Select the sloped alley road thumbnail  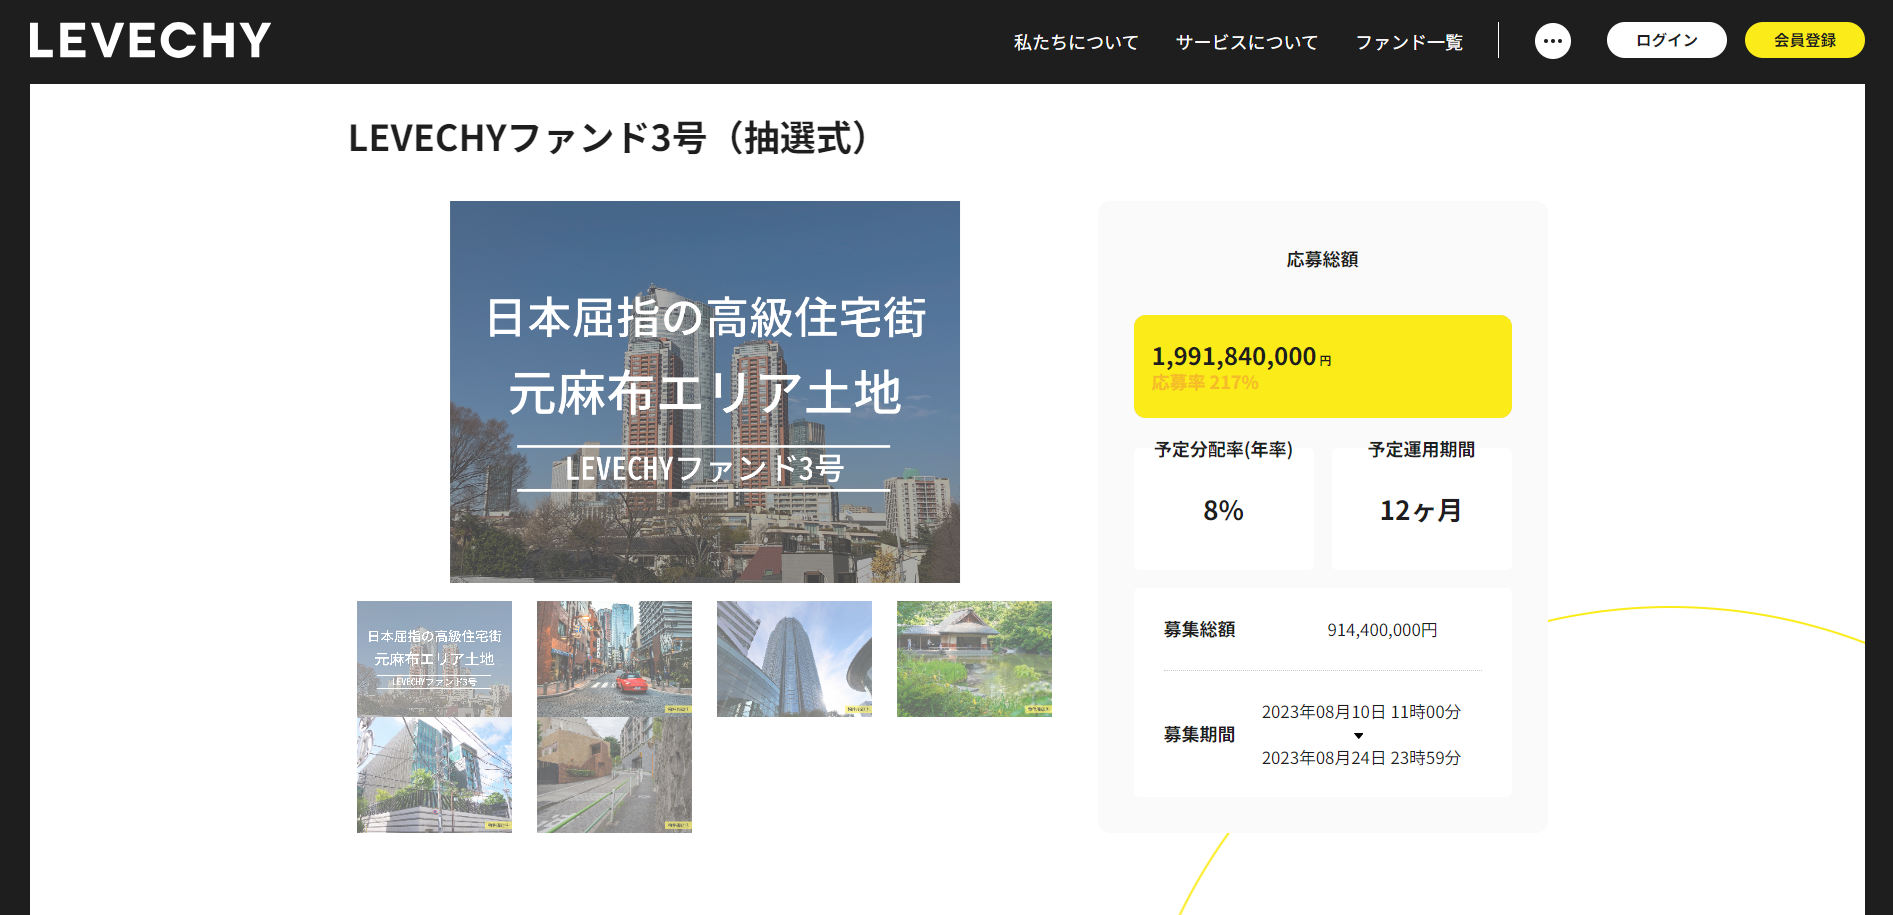[614, 775]
